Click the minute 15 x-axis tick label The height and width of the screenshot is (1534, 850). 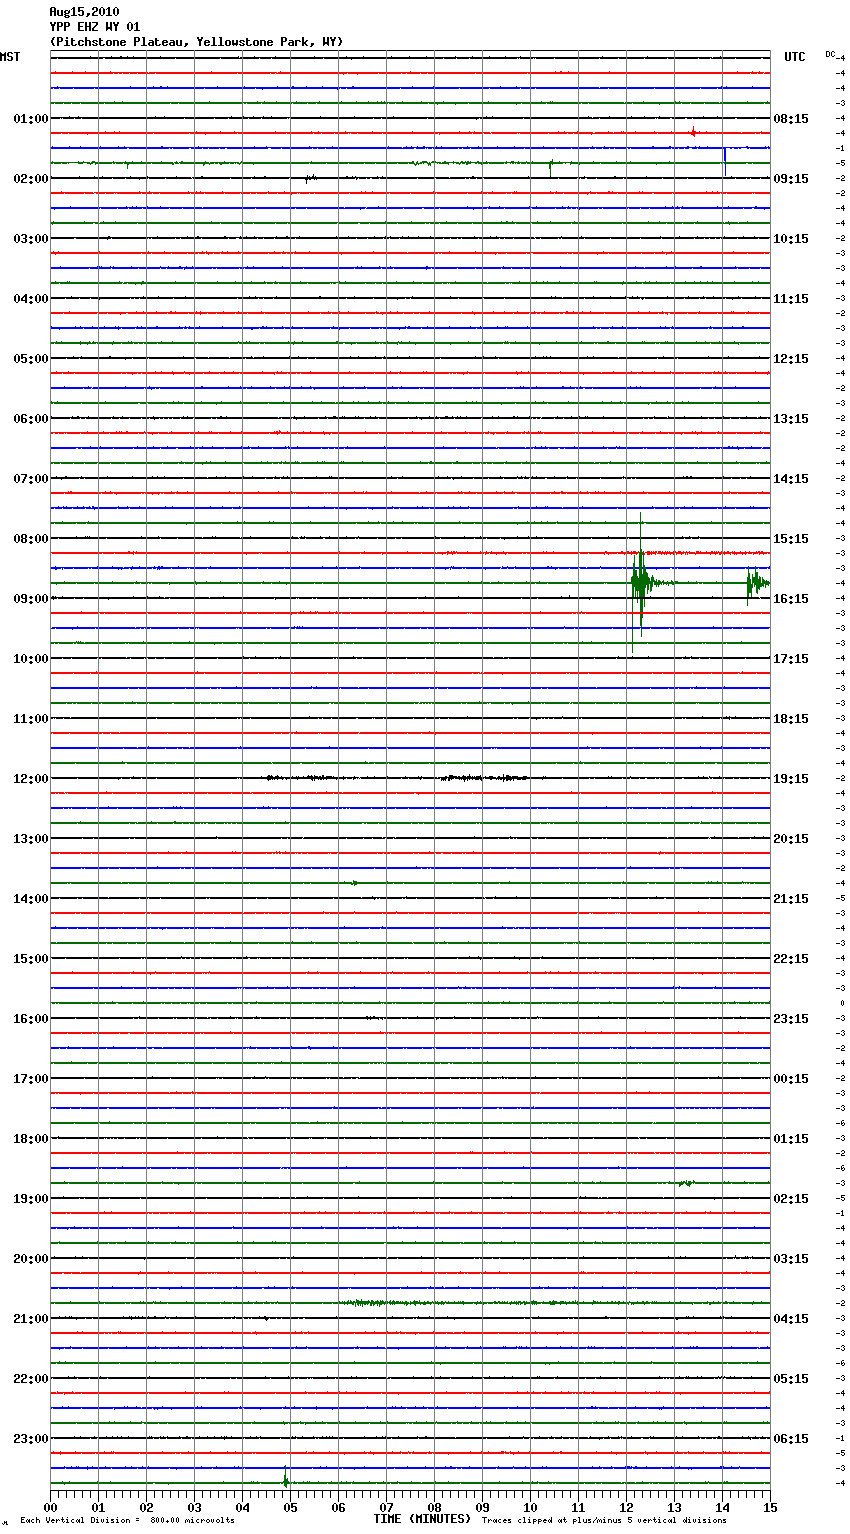pos(770,1506)
